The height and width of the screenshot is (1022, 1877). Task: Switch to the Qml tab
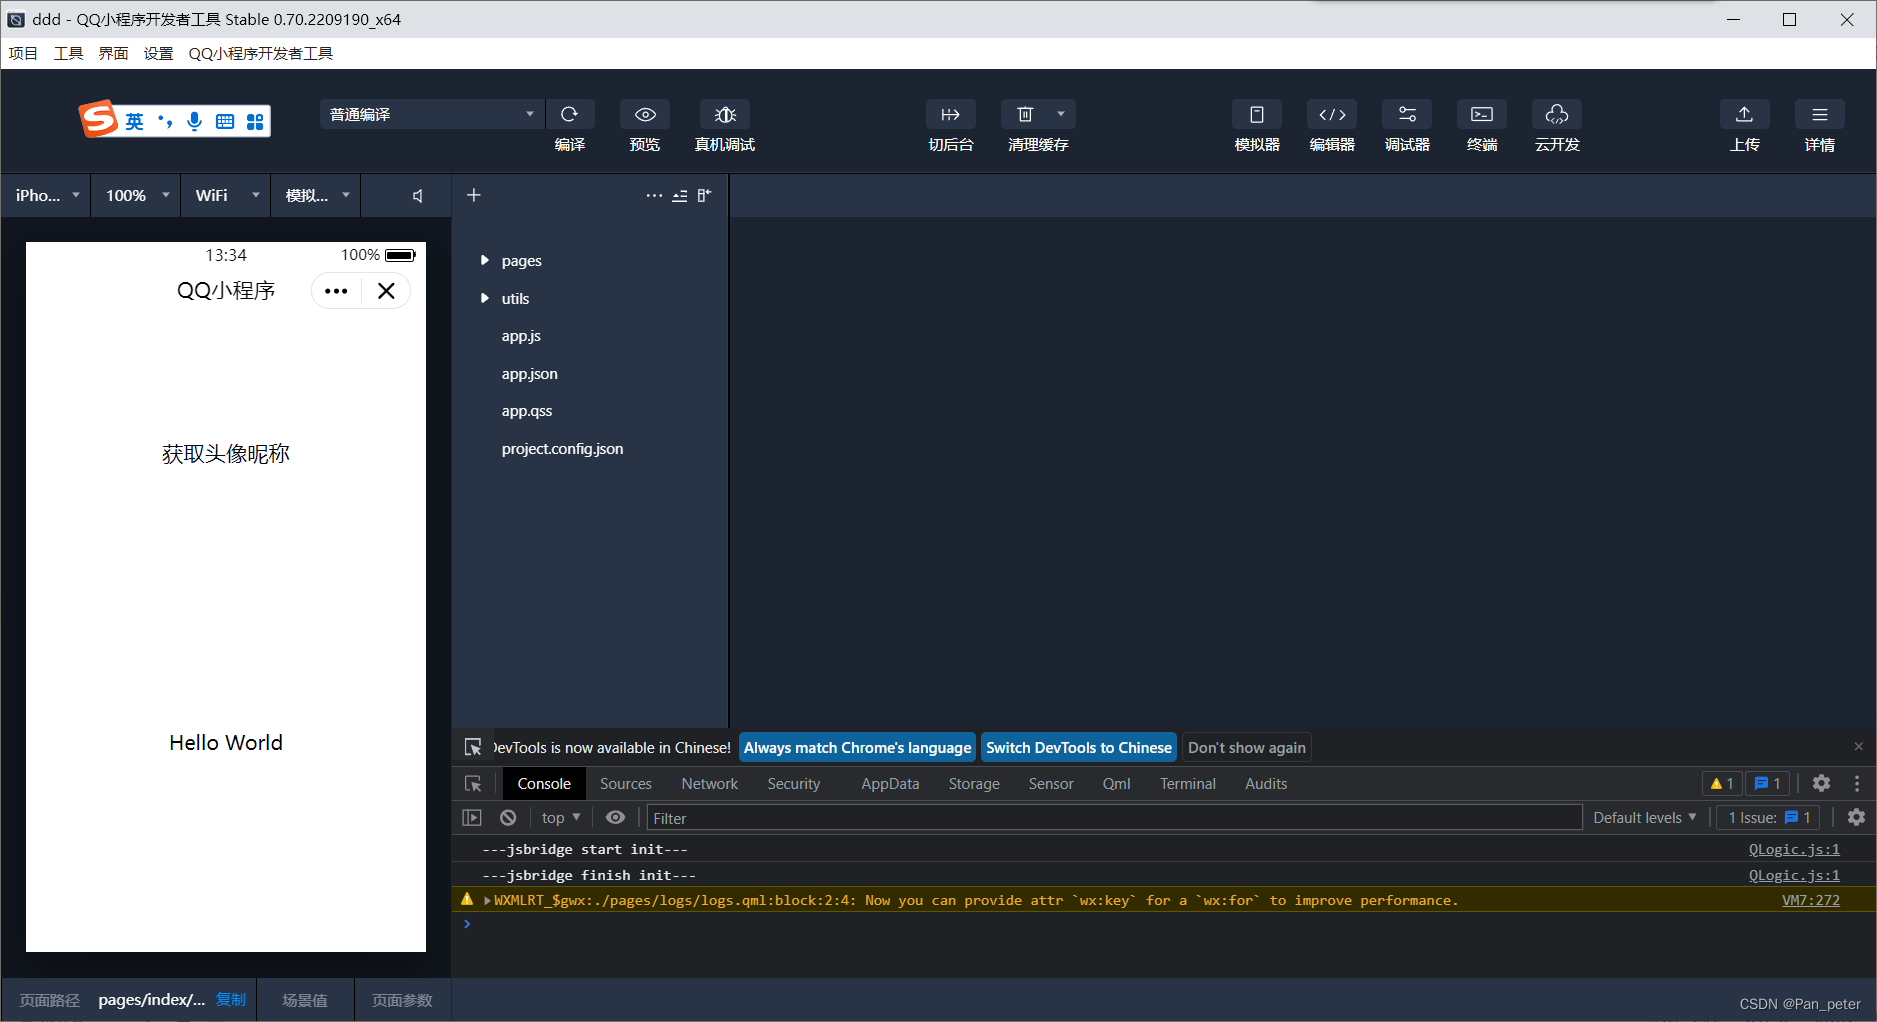[x=1116, y=784]
